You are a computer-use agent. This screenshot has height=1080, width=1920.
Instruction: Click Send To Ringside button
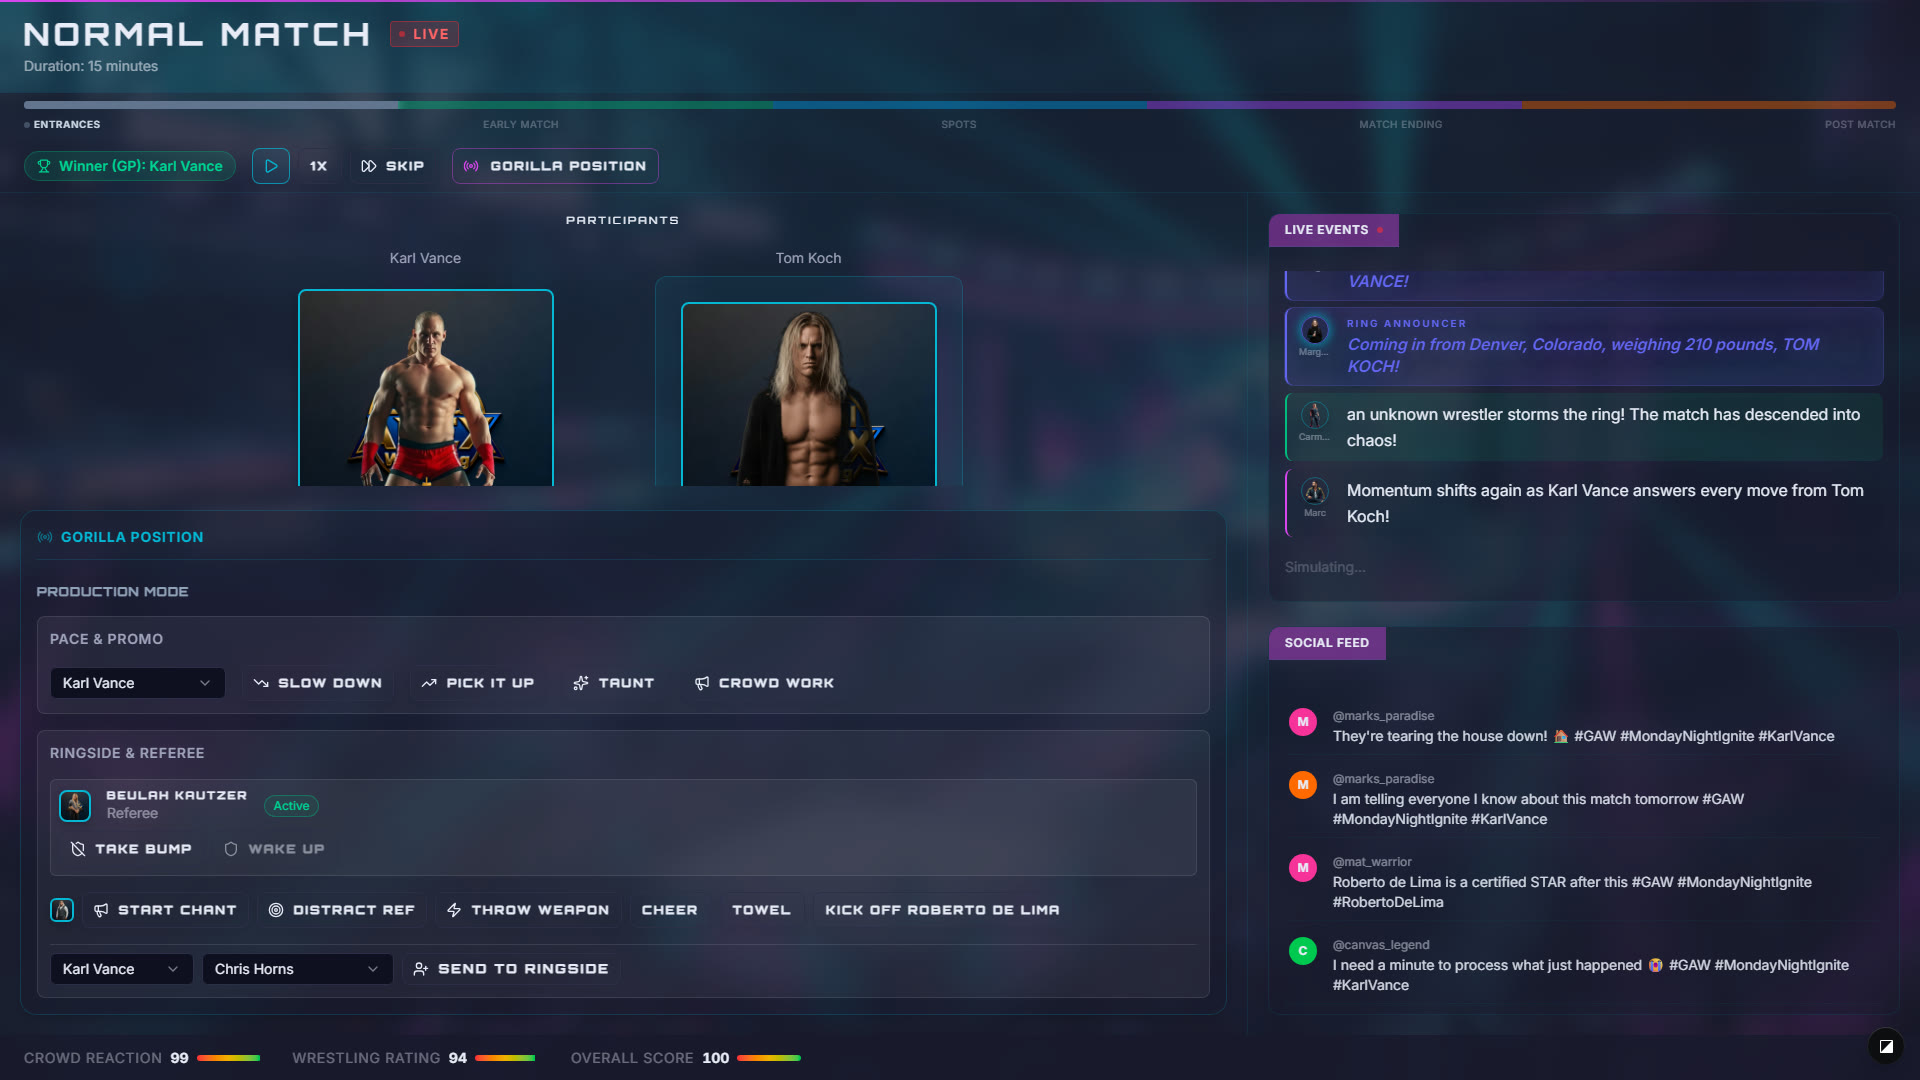[x=511, y=969]
